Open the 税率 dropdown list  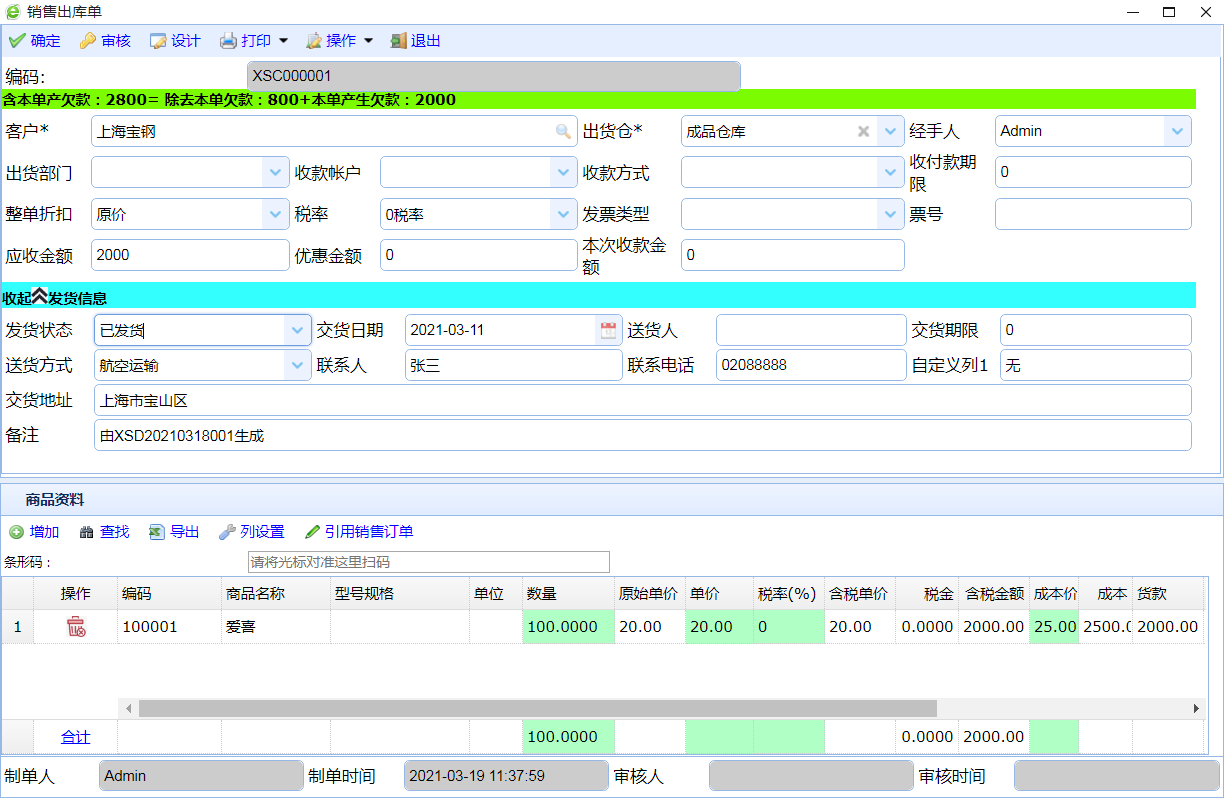coord(564,214)
